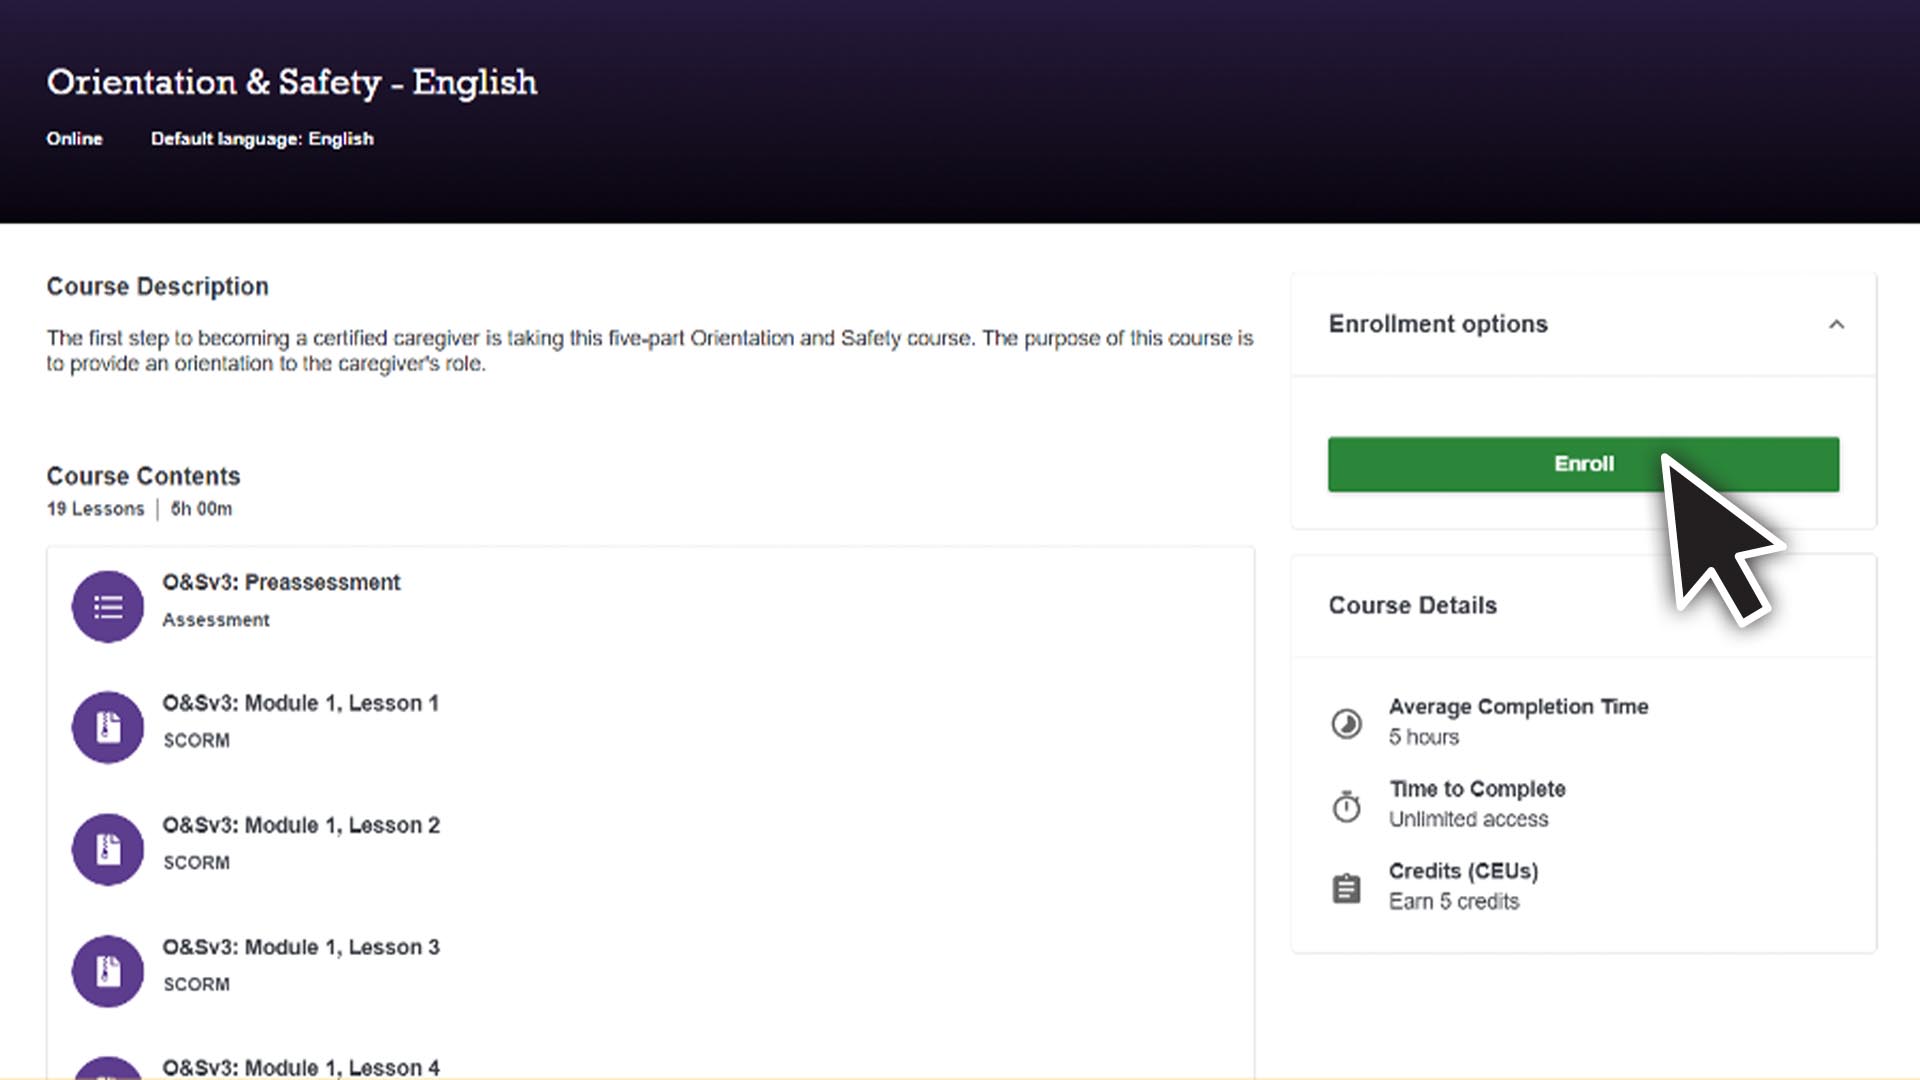
Task: Click Module 1 Lesson 2 SCORM icon
Action: (x=108, y=849)
